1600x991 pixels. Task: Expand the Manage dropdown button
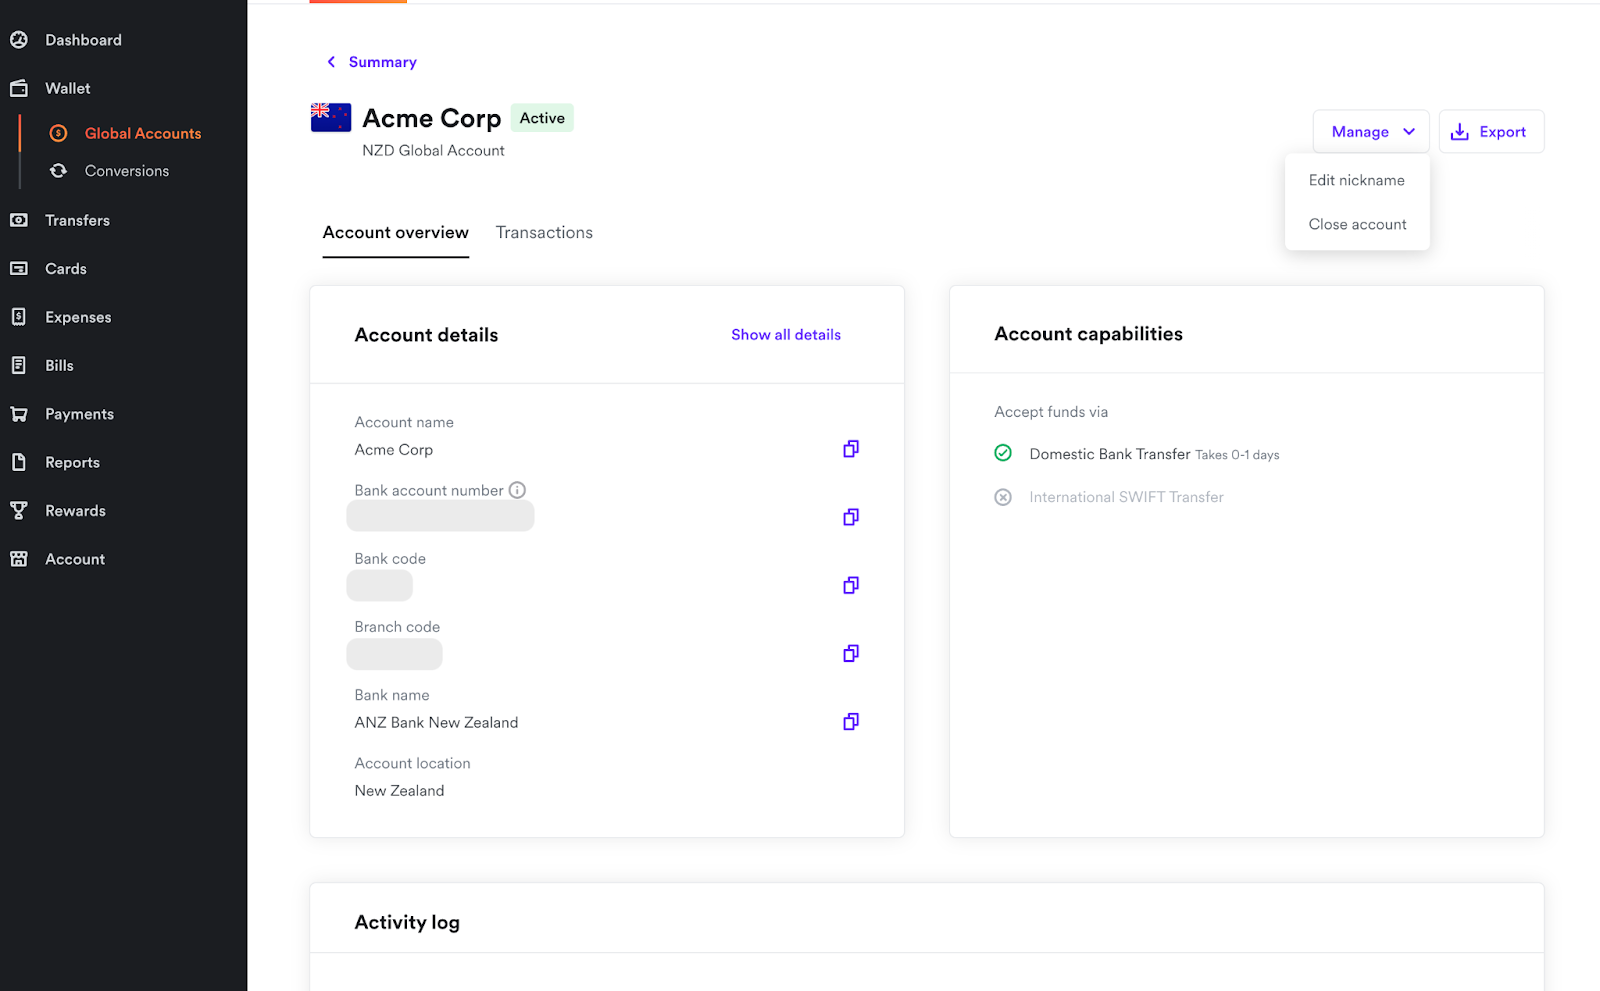pyautogui.click(x=1371, y=132)
